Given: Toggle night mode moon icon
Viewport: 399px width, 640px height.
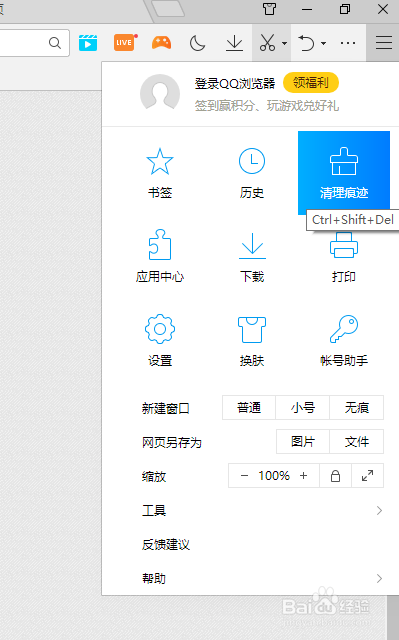Looking at the screenshot, I should click(198, 42).
